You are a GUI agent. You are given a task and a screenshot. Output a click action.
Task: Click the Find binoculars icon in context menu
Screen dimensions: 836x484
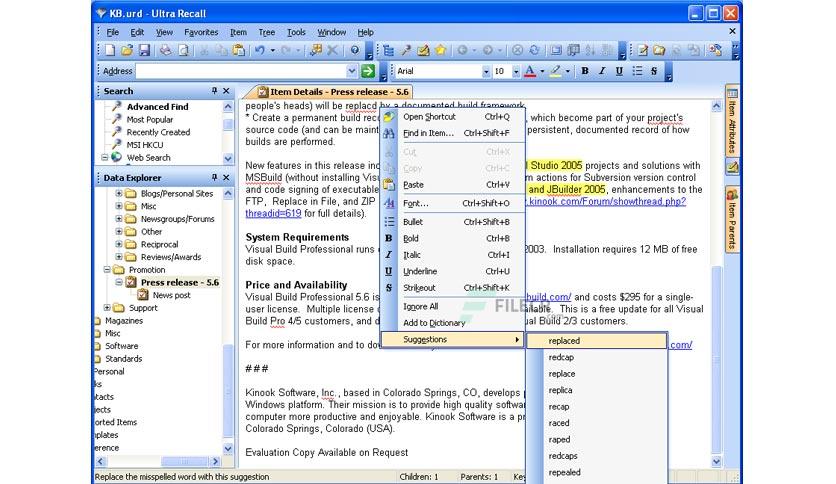click(x=389, y=133)
